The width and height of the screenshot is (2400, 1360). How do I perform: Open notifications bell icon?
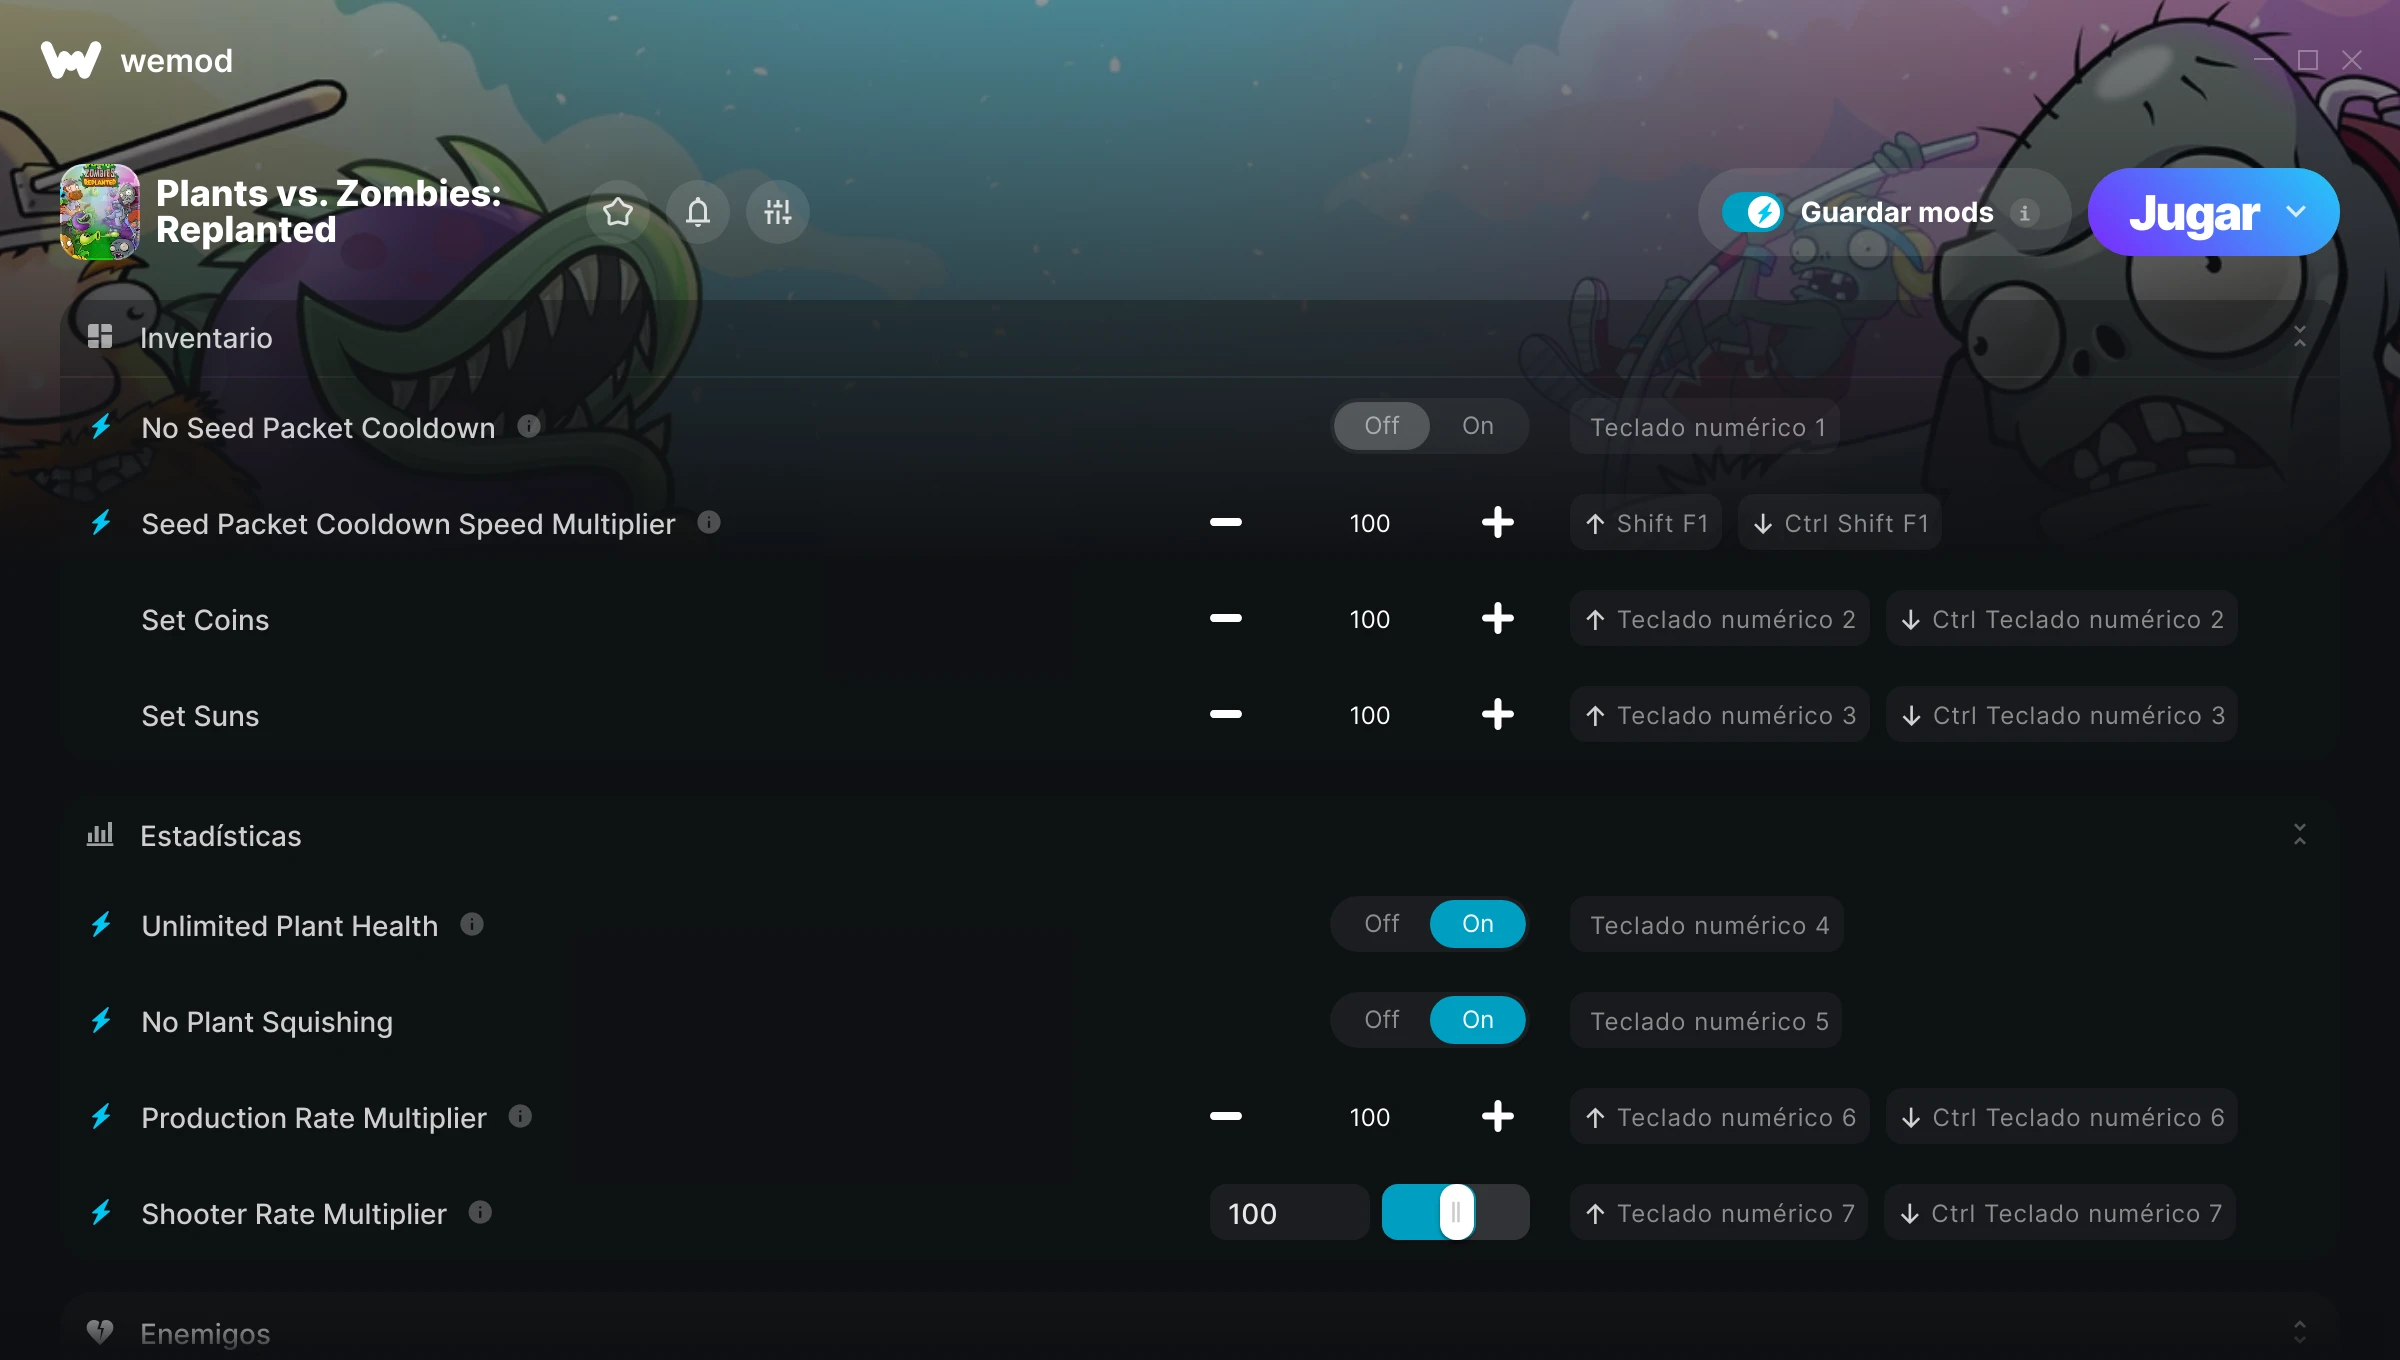coord(698,212)
